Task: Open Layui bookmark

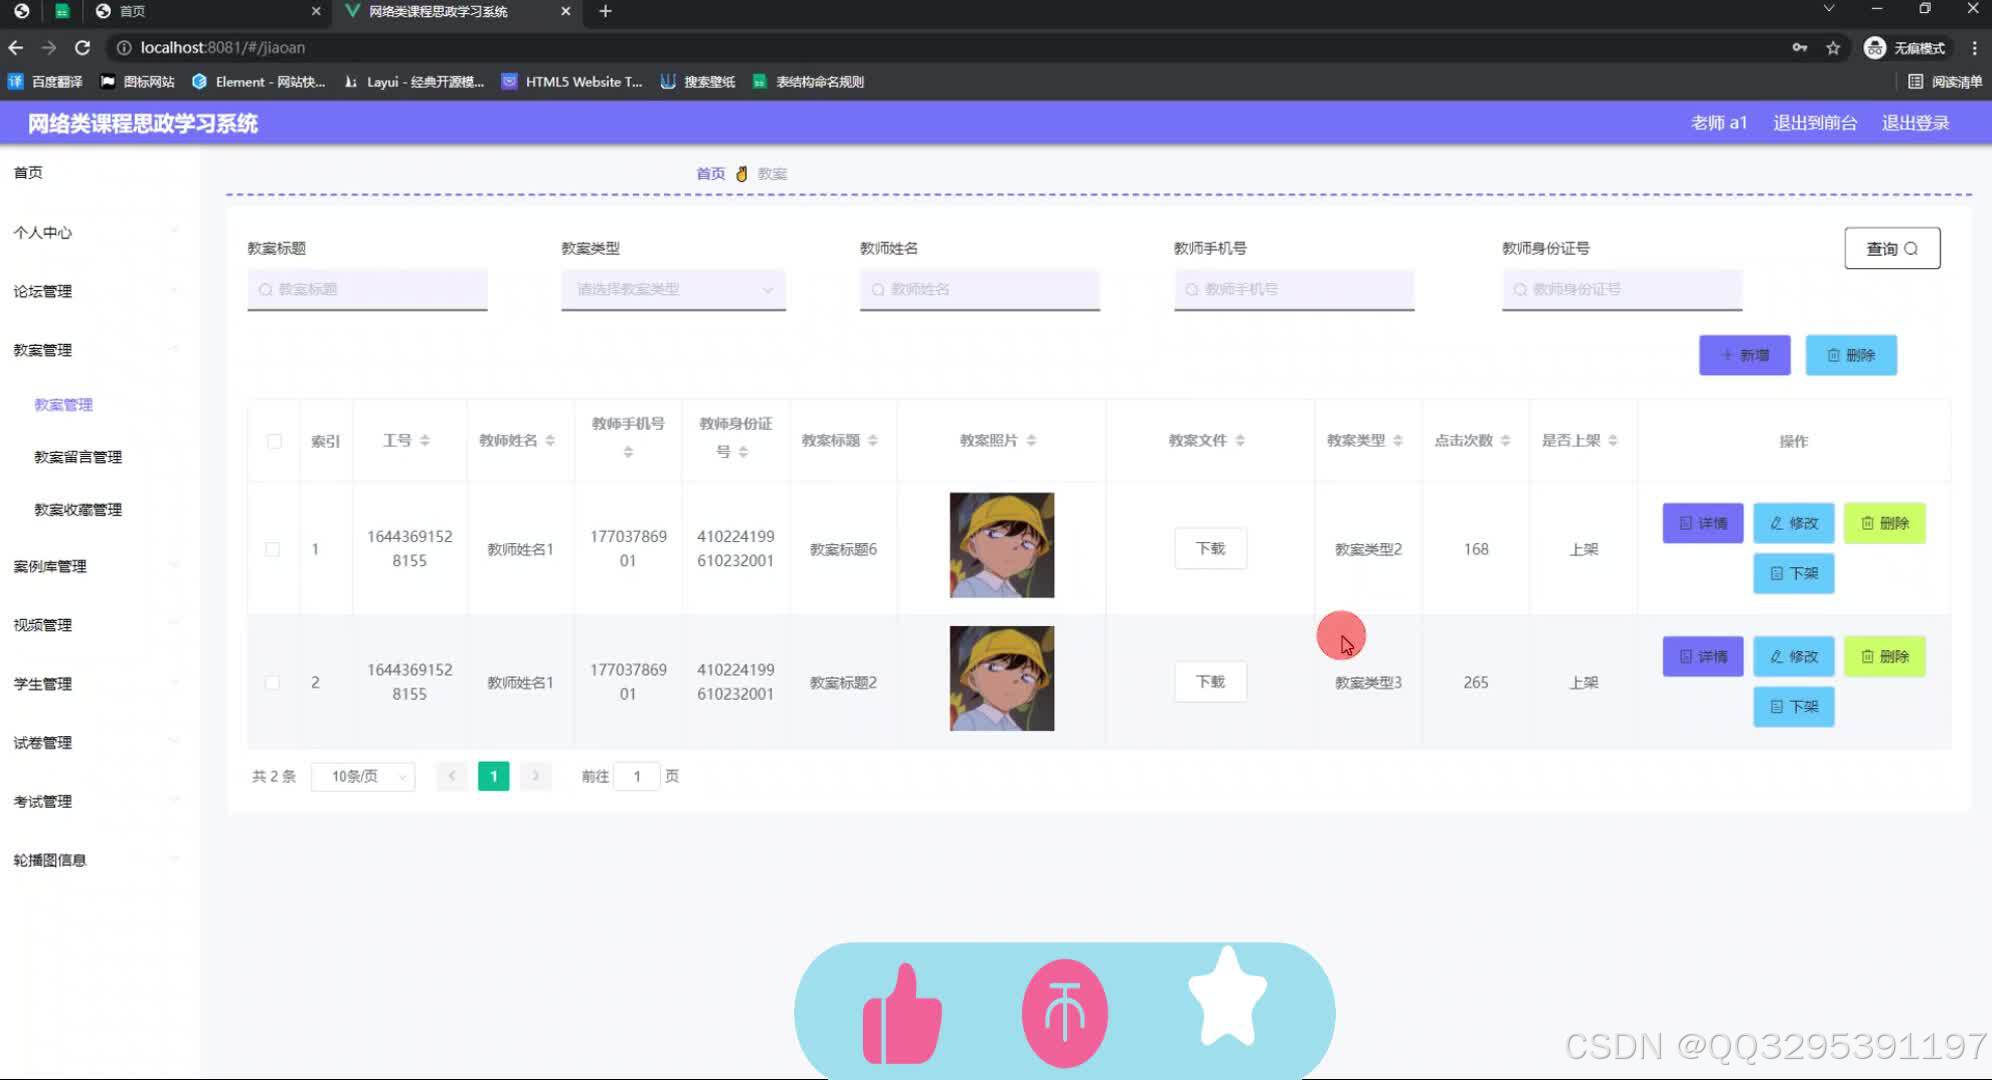Action: click(x=414, y=82)
